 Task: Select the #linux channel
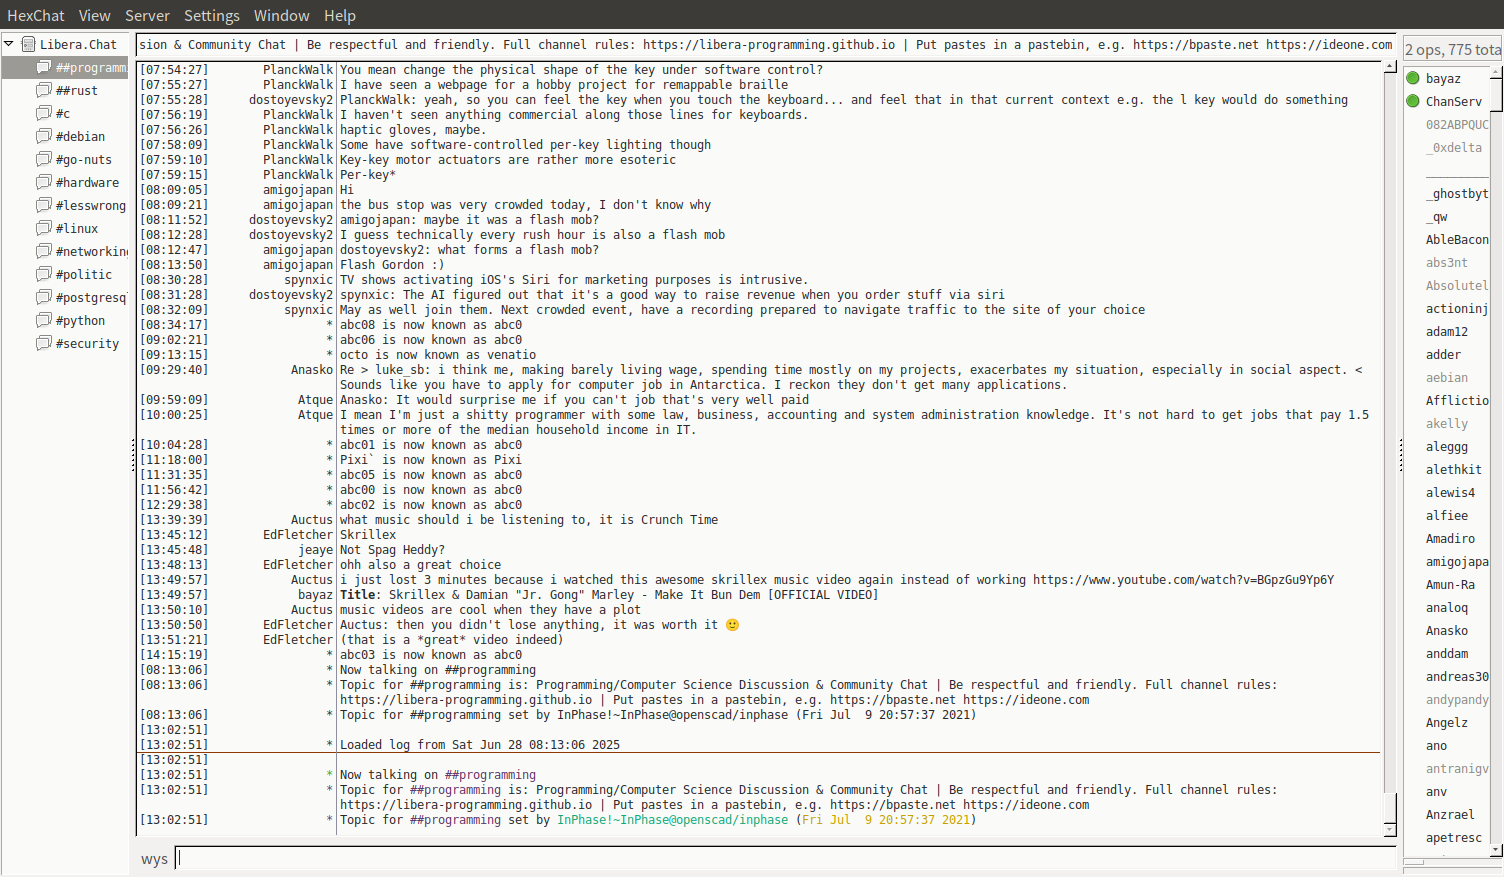click(77, 228)
